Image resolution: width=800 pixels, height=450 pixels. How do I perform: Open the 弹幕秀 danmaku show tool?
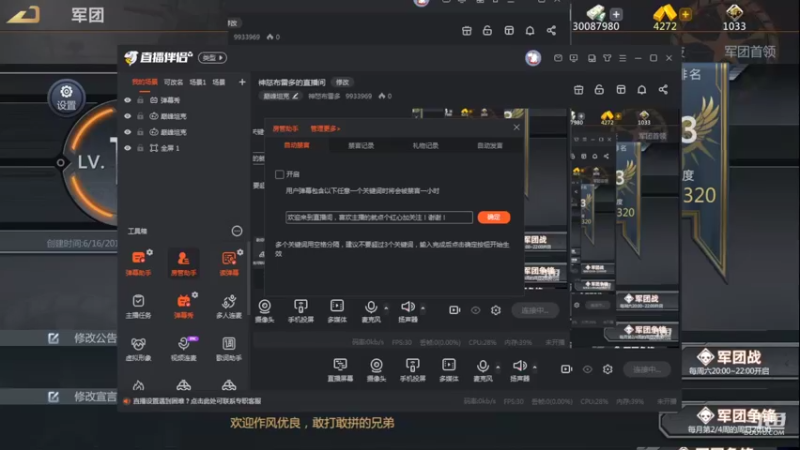184,307
